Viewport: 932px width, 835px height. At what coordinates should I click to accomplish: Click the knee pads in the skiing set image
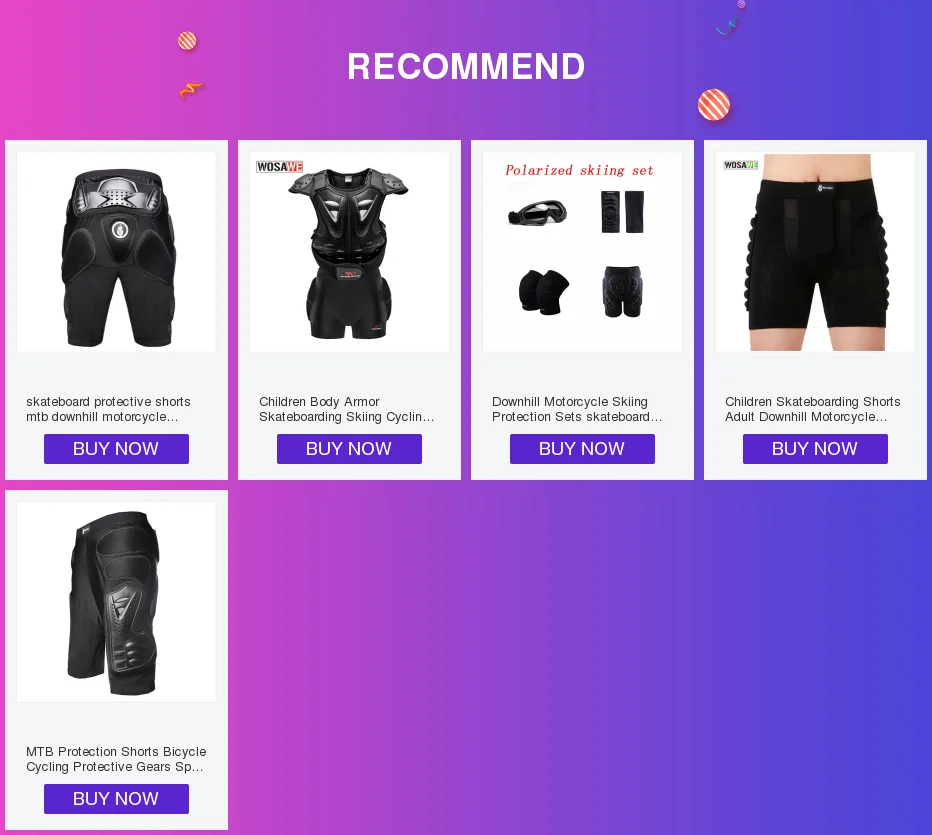(544, 291)
